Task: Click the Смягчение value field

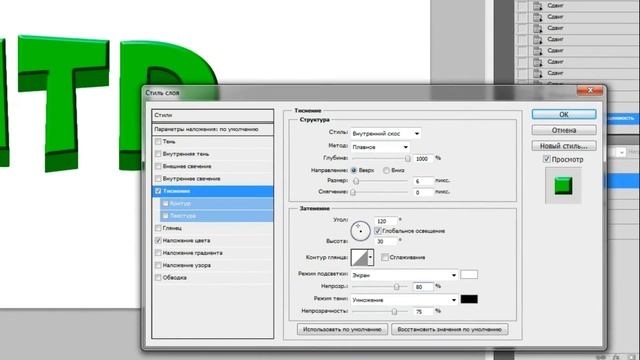Action: [x=423, y=192]
